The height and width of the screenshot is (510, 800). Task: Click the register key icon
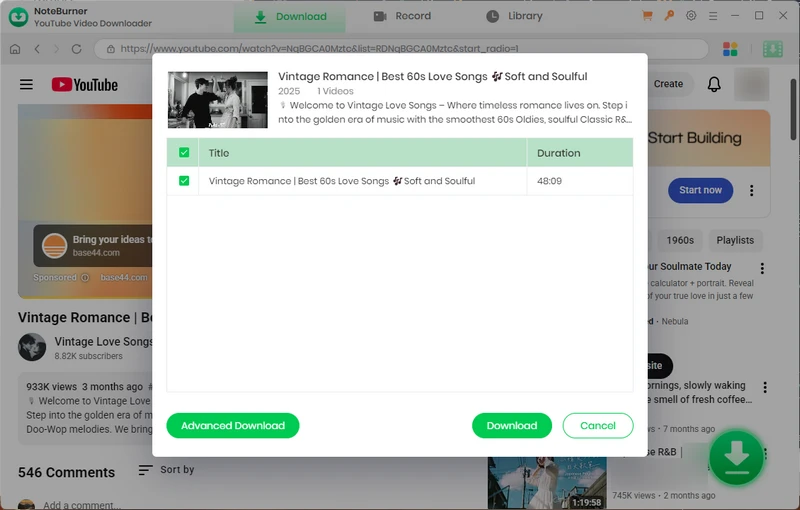coord(669,16)
